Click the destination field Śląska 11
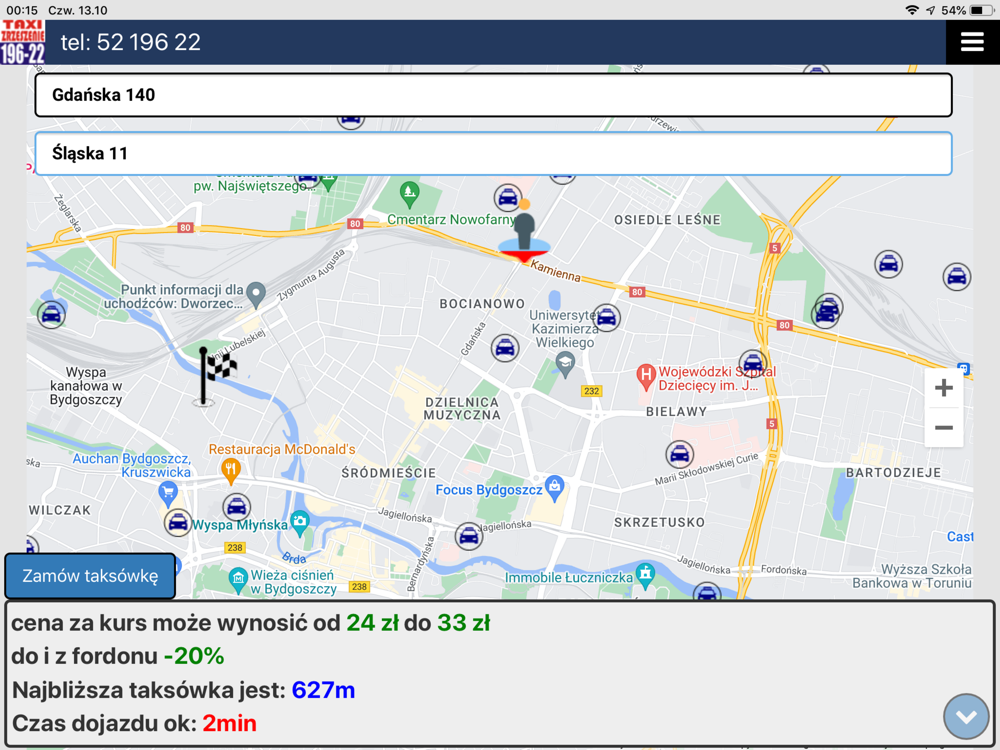 493,154
